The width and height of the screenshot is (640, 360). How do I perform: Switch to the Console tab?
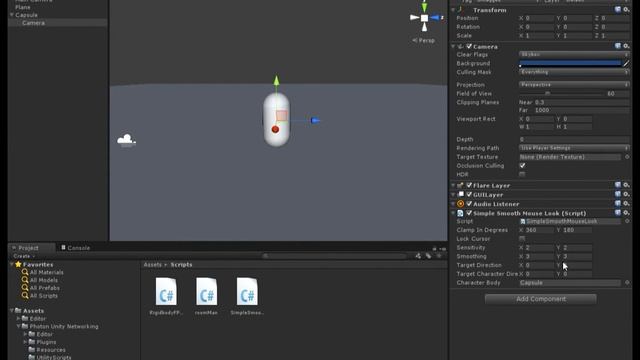pyautogui.click(x=76, y=248)
